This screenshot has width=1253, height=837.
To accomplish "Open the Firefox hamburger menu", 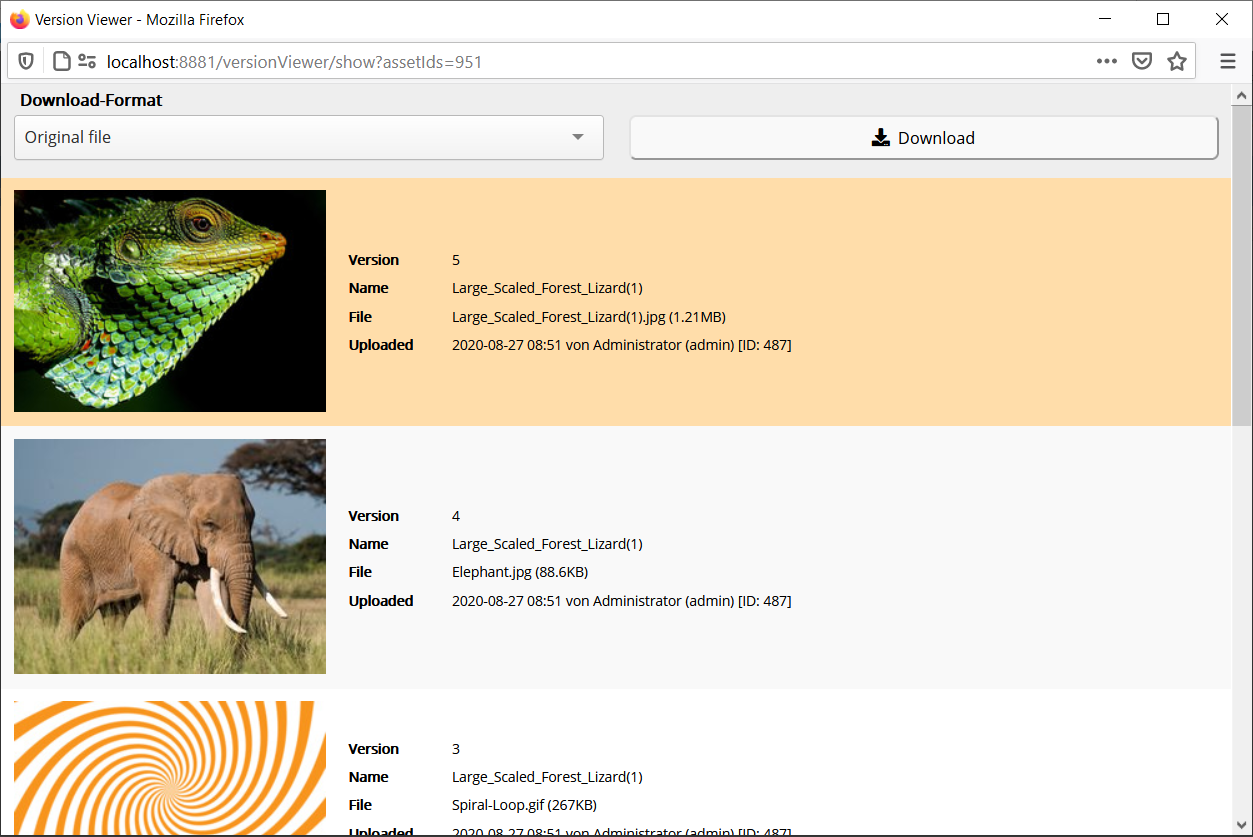I will click(x=1228, y=62).
